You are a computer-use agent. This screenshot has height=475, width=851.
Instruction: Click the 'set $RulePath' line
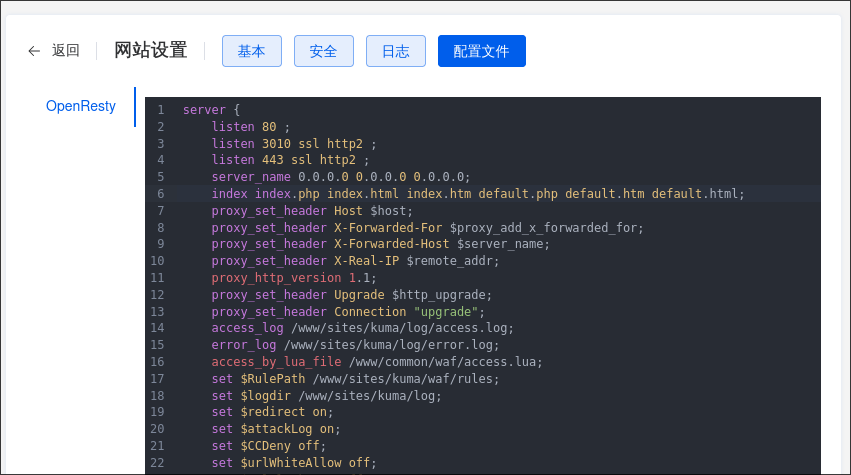click(355, 378)
